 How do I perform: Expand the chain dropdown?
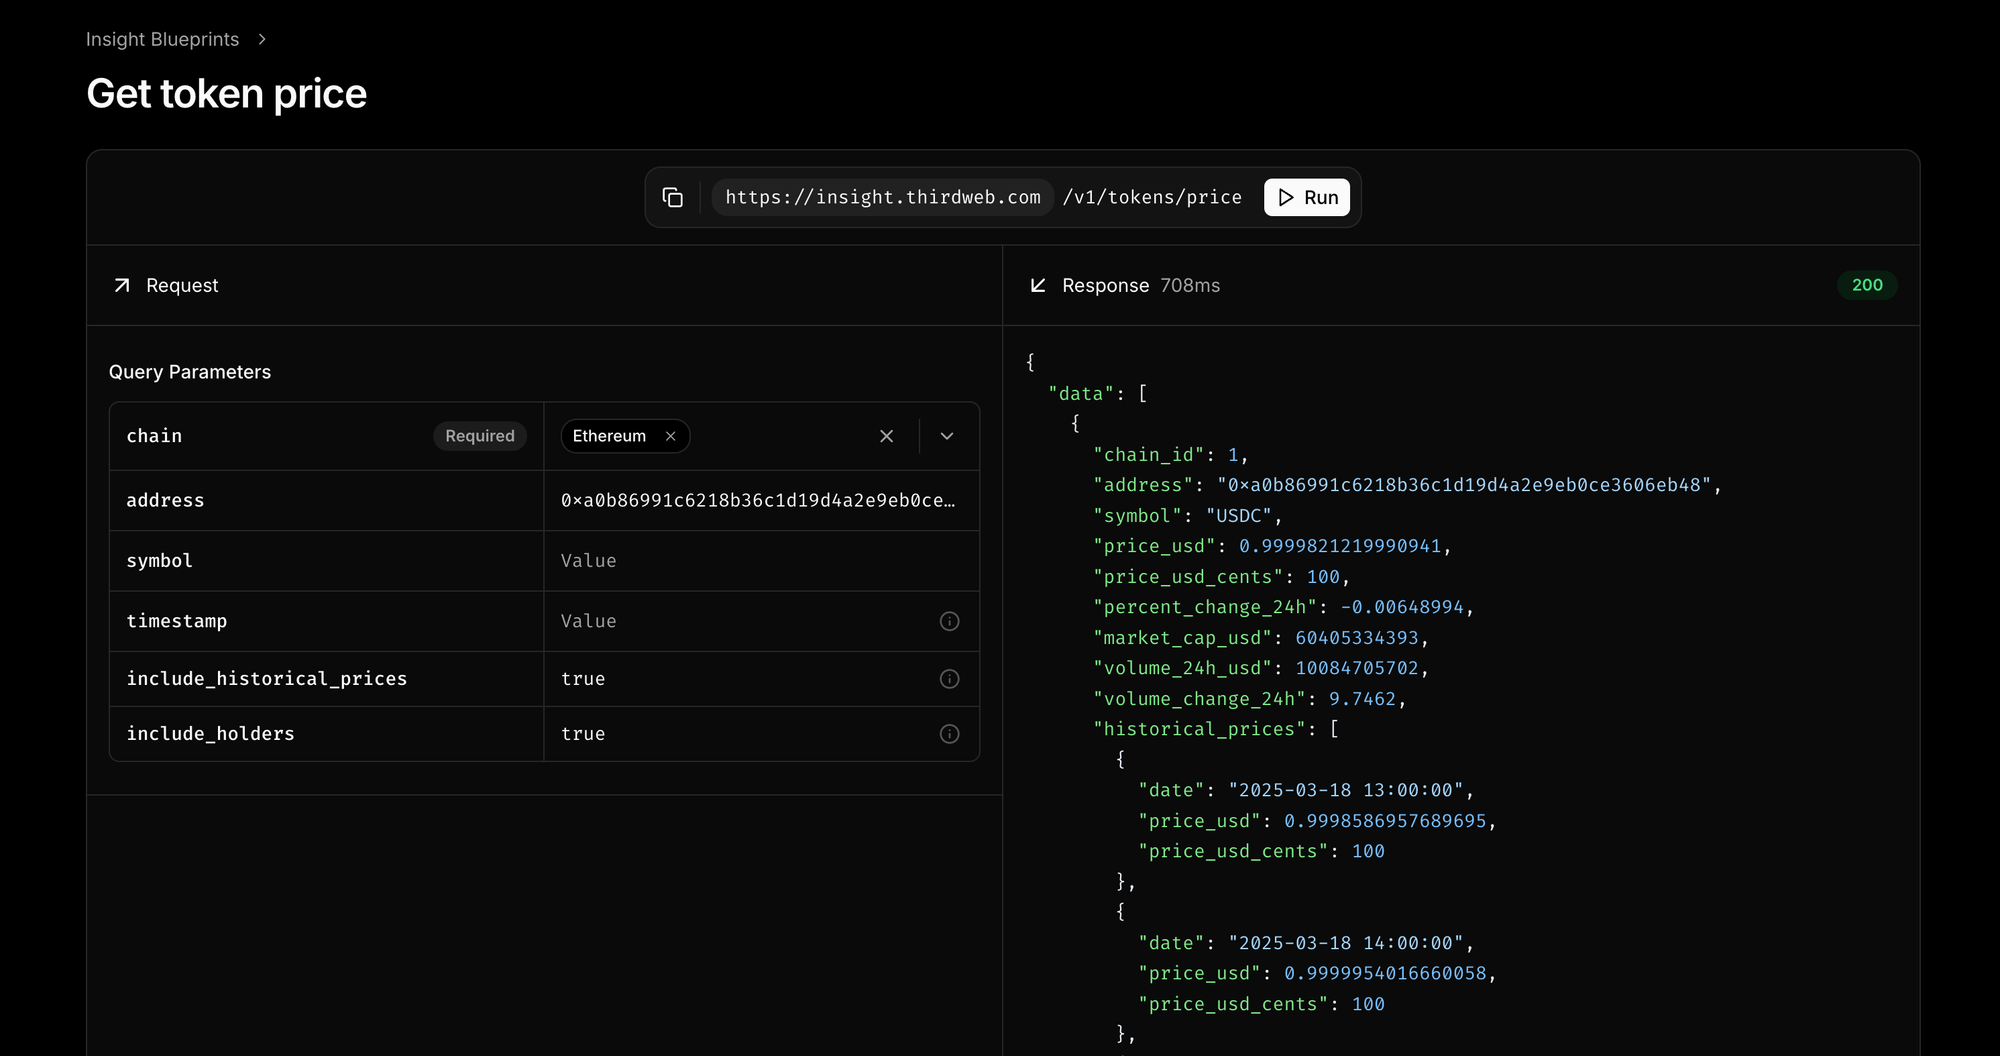tap(947, 436)
